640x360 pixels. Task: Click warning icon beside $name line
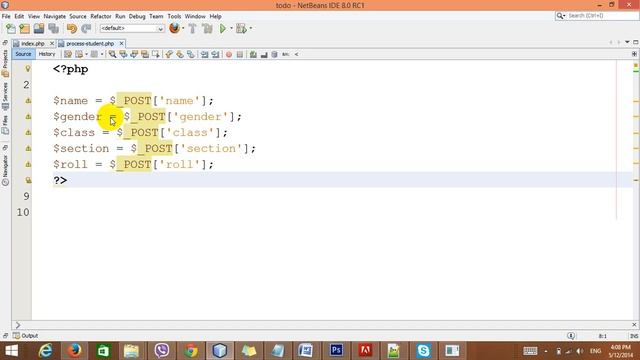[28, 100]
